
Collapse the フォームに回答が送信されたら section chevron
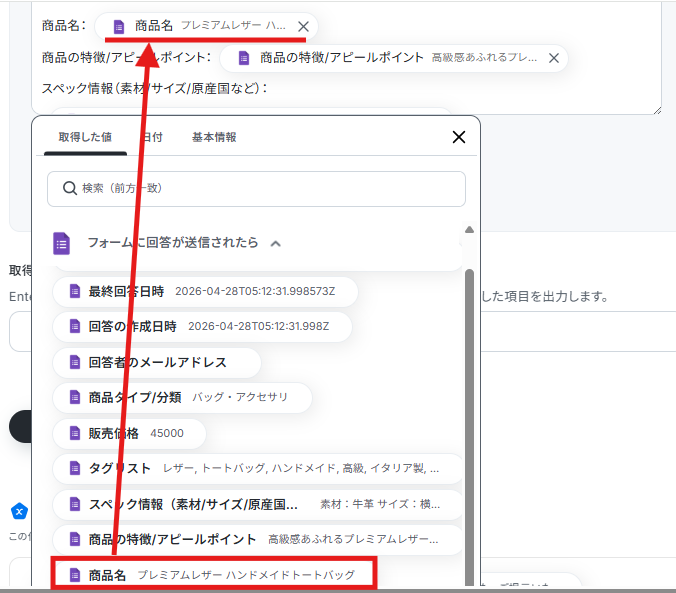pos(275,244)
